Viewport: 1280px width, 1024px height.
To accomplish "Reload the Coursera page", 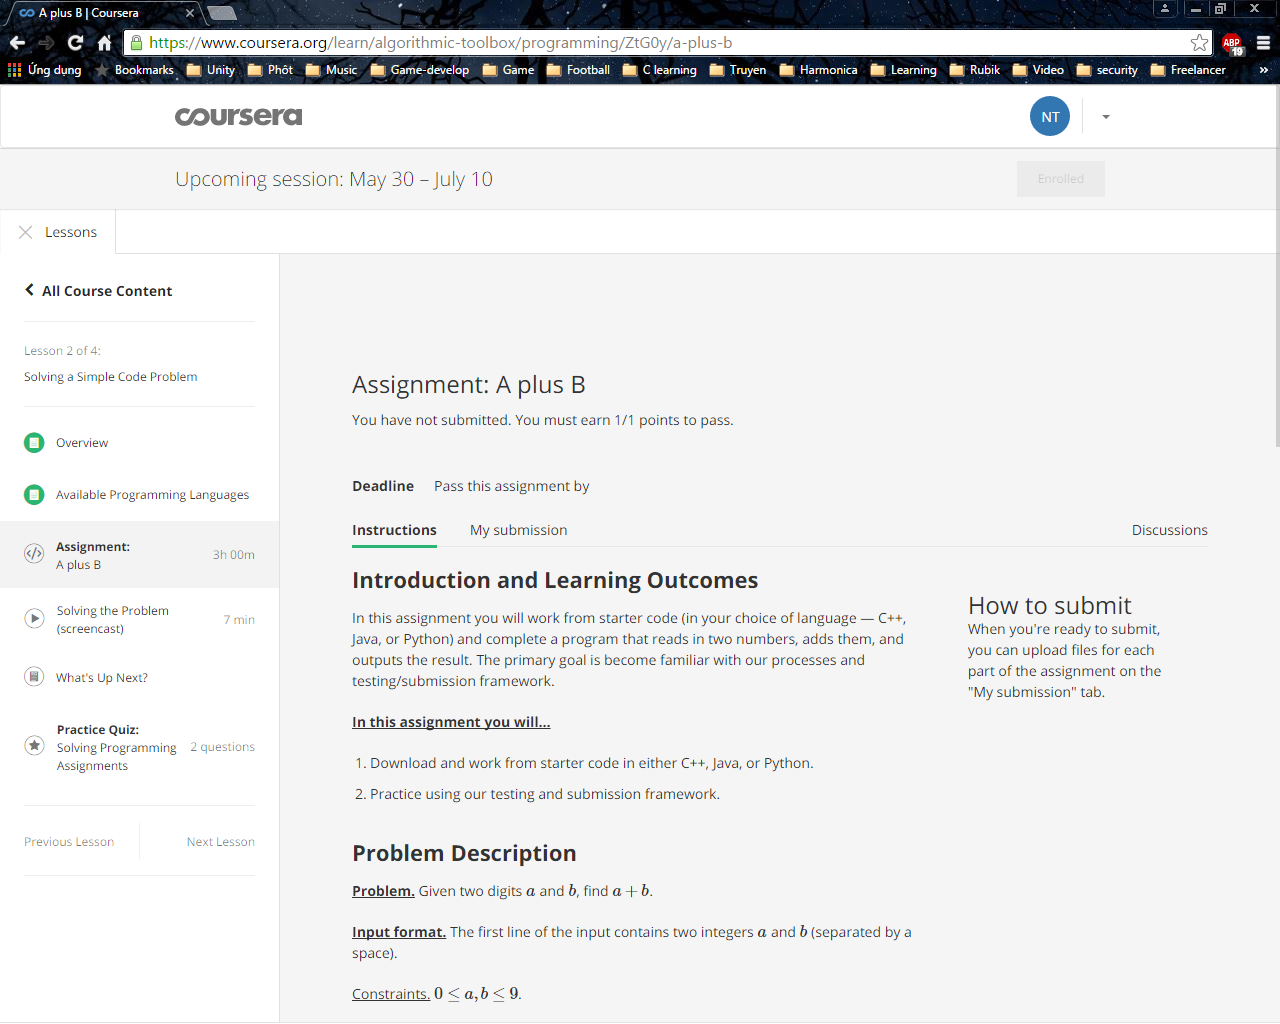I will pyautogui.click(x=75, y=43).
